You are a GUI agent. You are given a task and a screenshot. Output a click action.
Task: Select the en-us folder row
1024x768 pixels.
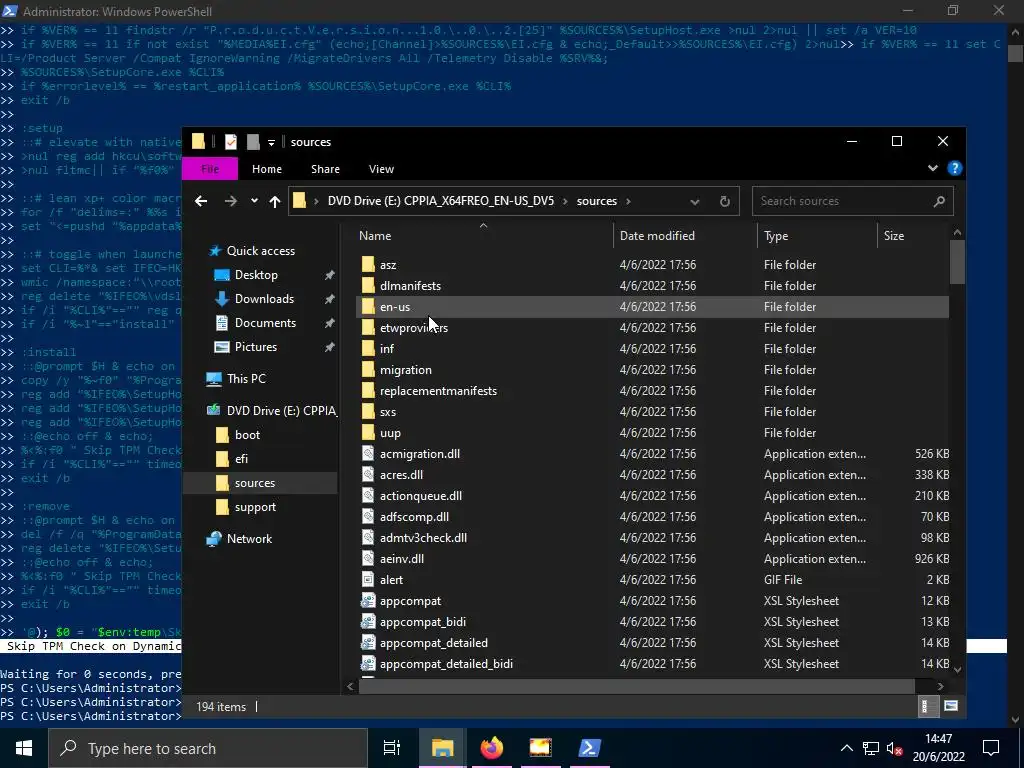tap(652, 307)
